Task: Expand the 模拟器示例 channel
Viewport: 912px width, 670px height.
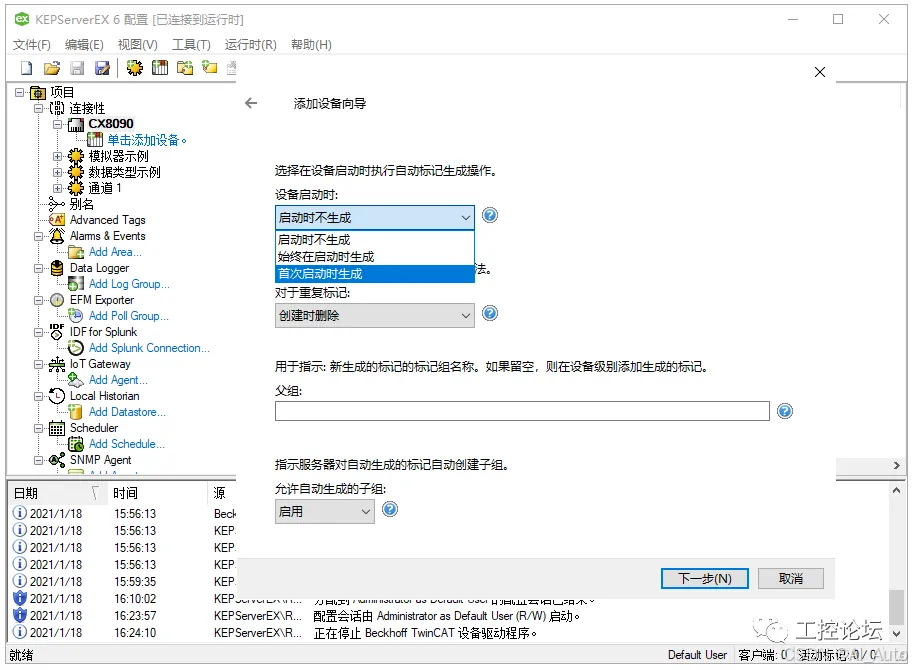Action: click(58, 156)
